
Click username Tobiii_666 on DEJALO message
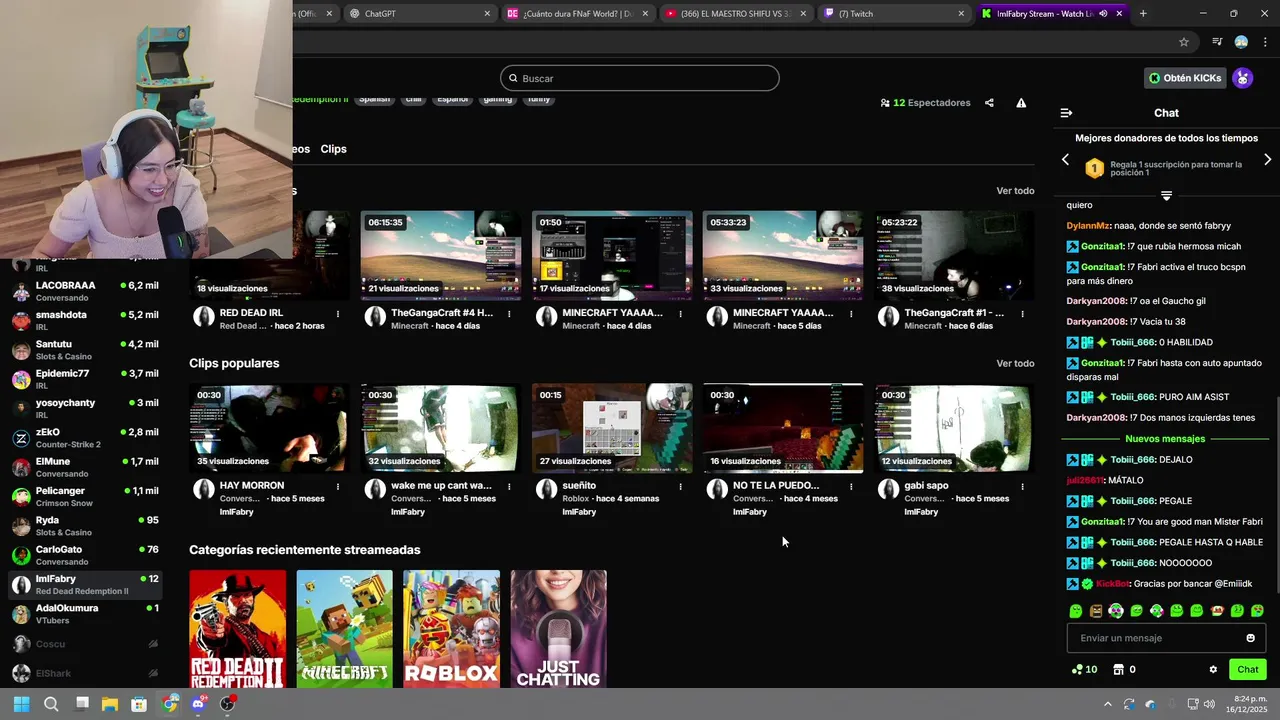pyautogui.click(x=1133, y=460)
